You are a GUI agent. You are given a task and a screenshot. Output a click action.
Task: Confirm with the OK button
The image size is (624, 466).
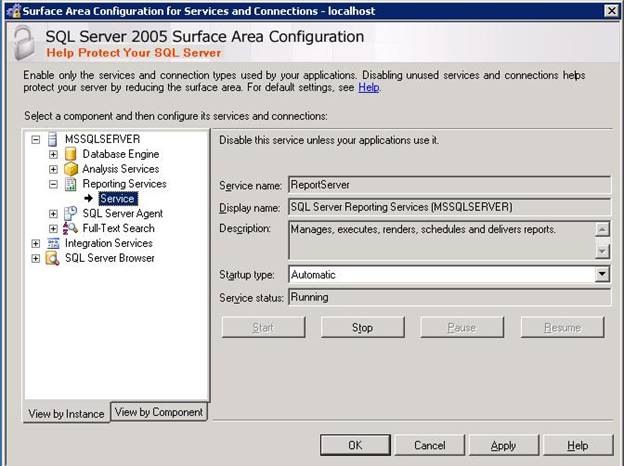pyautogui.click(x=355, y=445)
